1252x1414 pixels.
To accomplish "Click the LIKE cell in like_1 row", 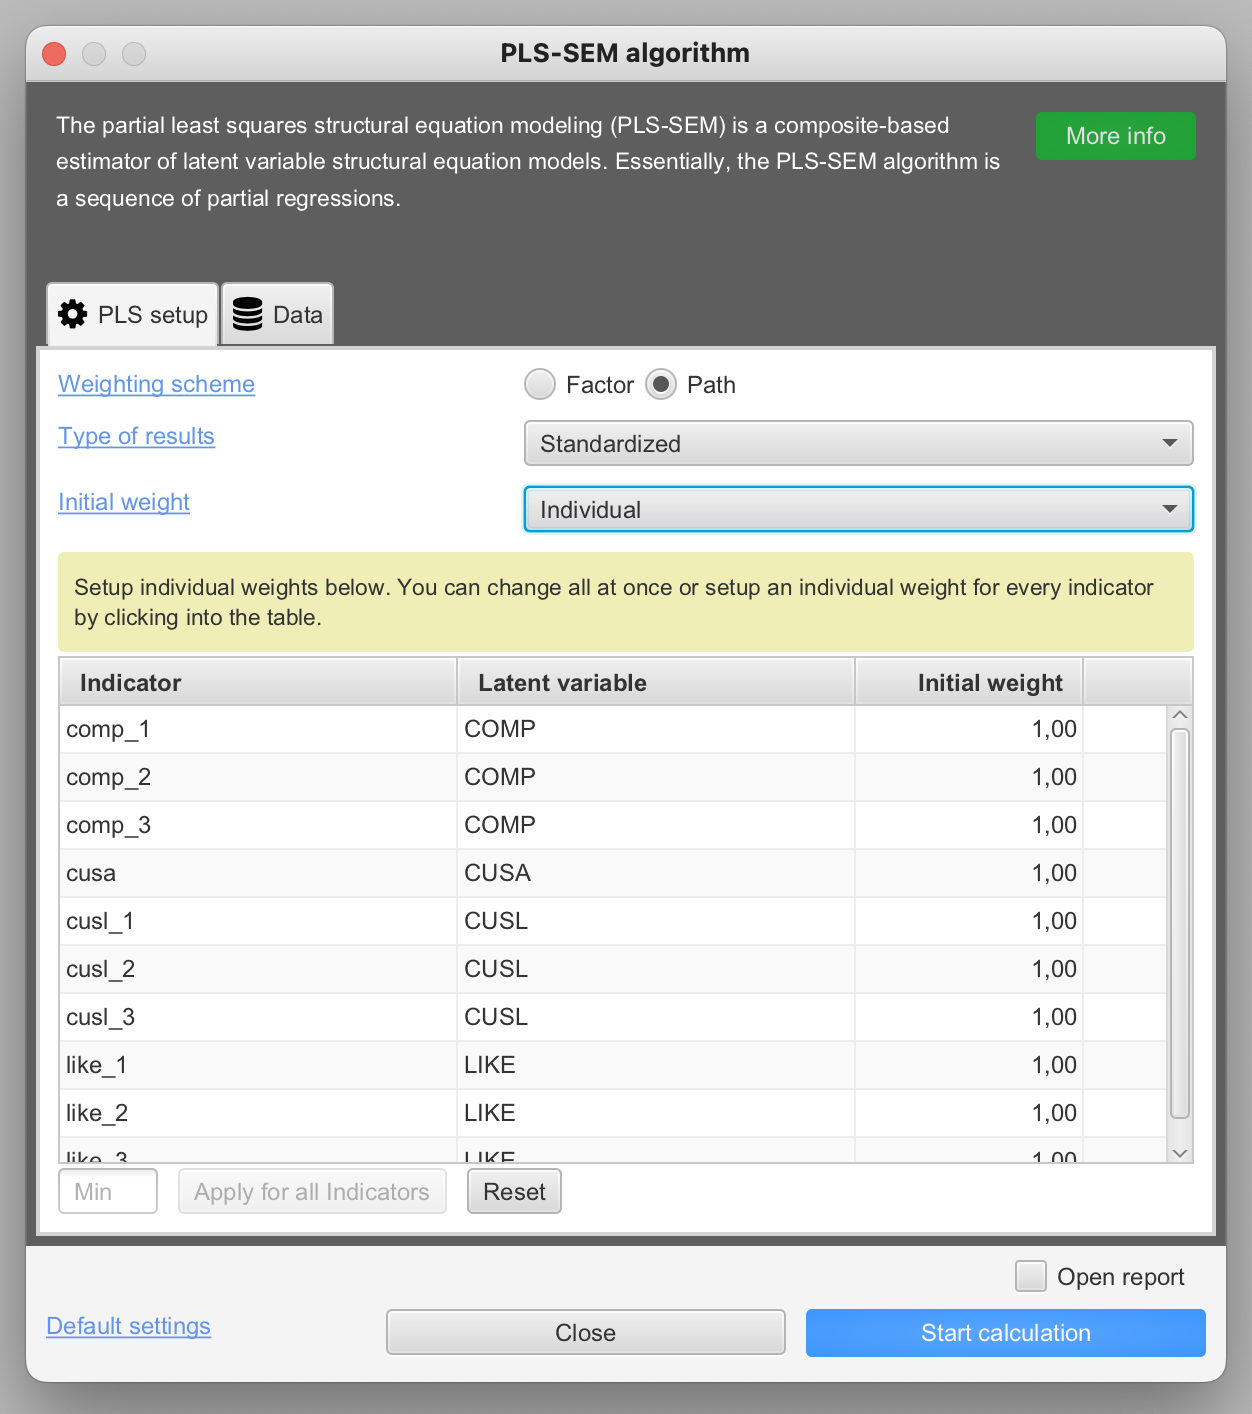I will click(x=656, y=1065).
